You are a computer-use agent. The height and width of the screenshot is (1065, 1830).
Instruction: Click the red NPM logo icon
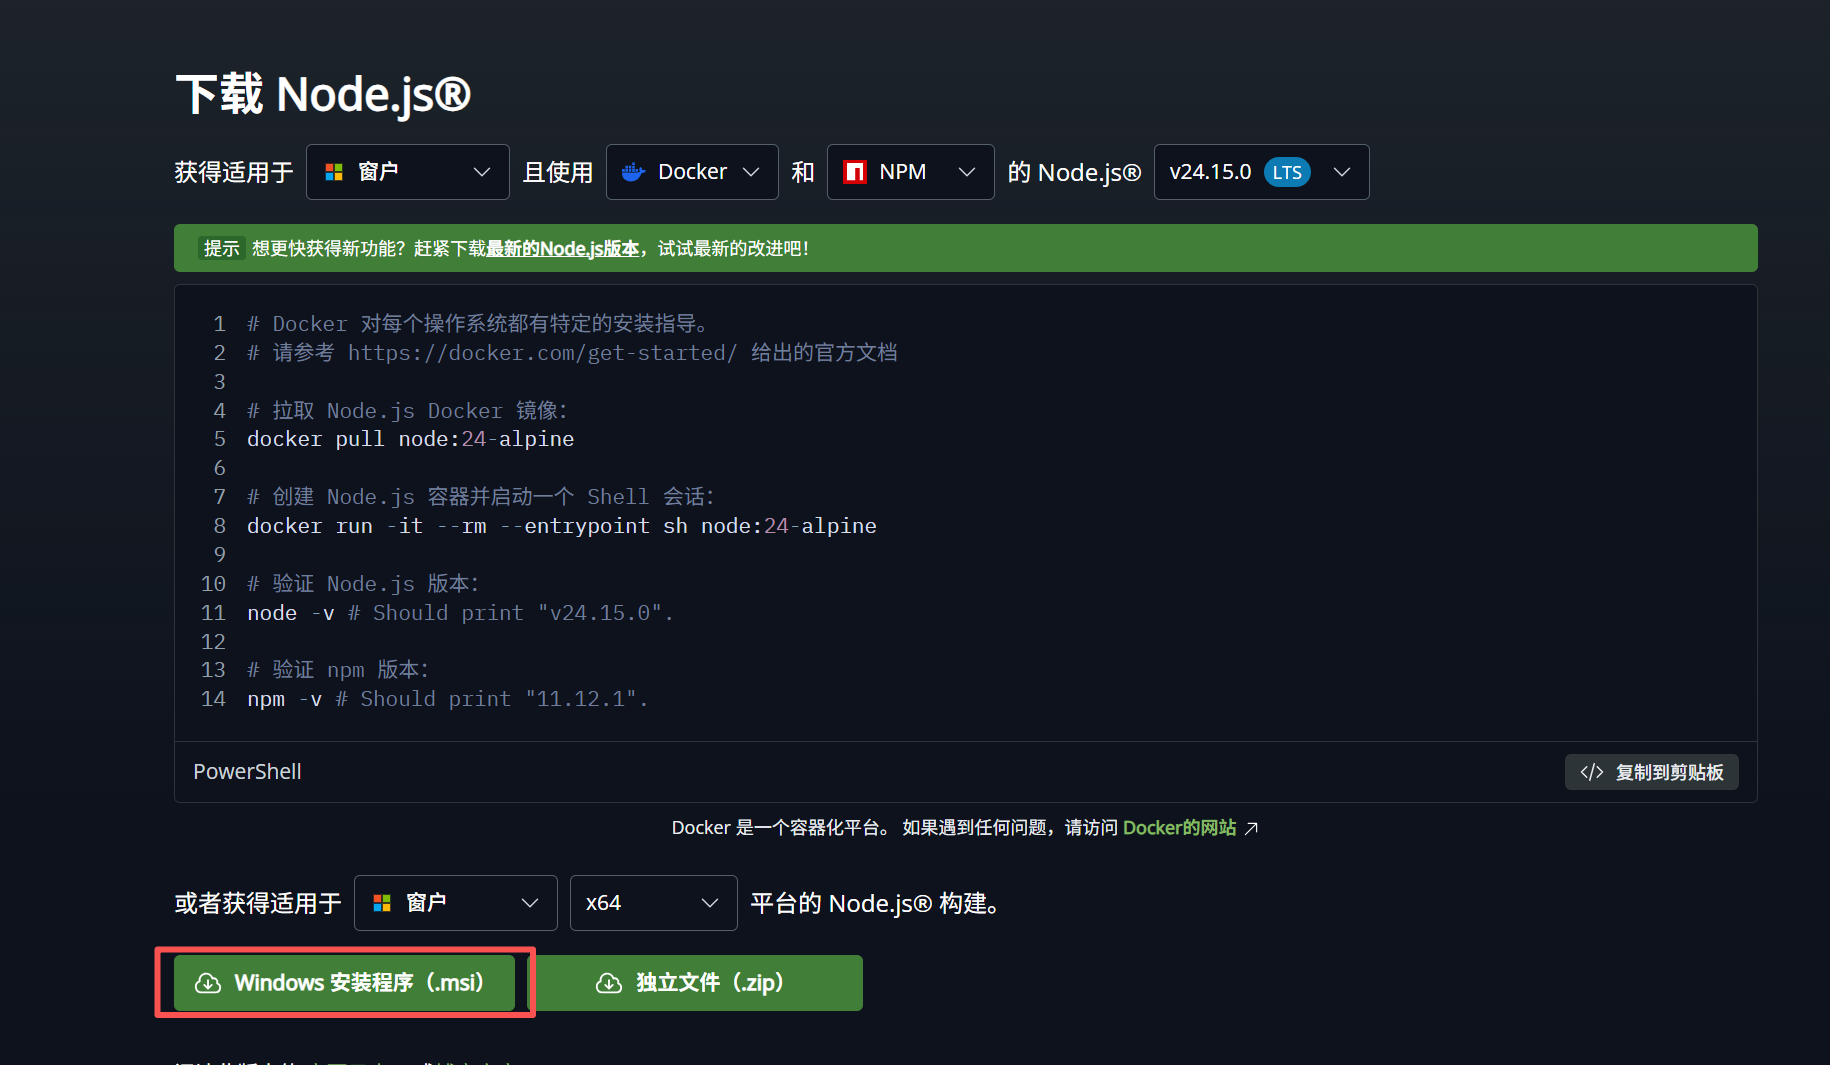(854, 172)
